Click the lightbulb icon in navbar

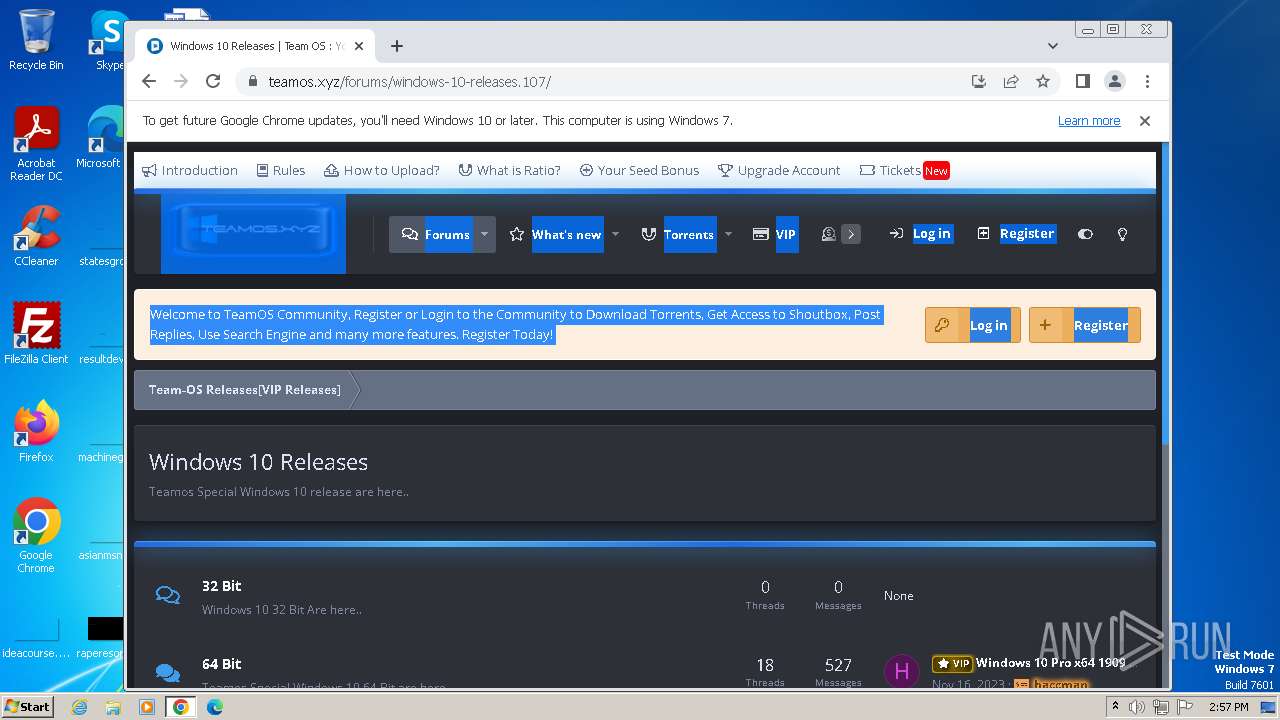(1122, 234)
